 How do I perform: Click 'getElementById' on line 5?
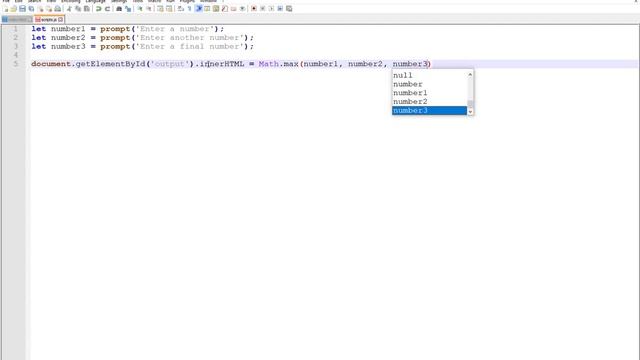110,64
